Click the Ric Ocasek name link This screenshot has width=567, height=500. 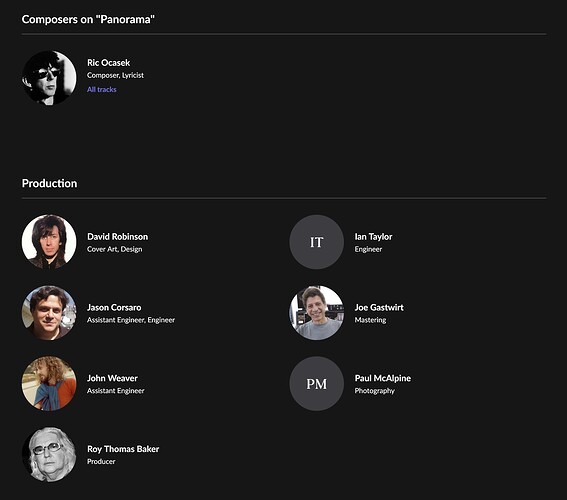tap(108, 63)
